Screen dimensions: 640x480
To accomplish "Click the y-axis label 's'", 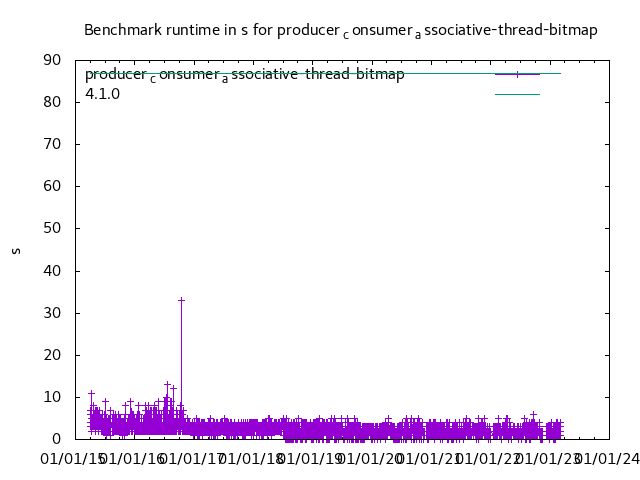I will coord(16,250).
